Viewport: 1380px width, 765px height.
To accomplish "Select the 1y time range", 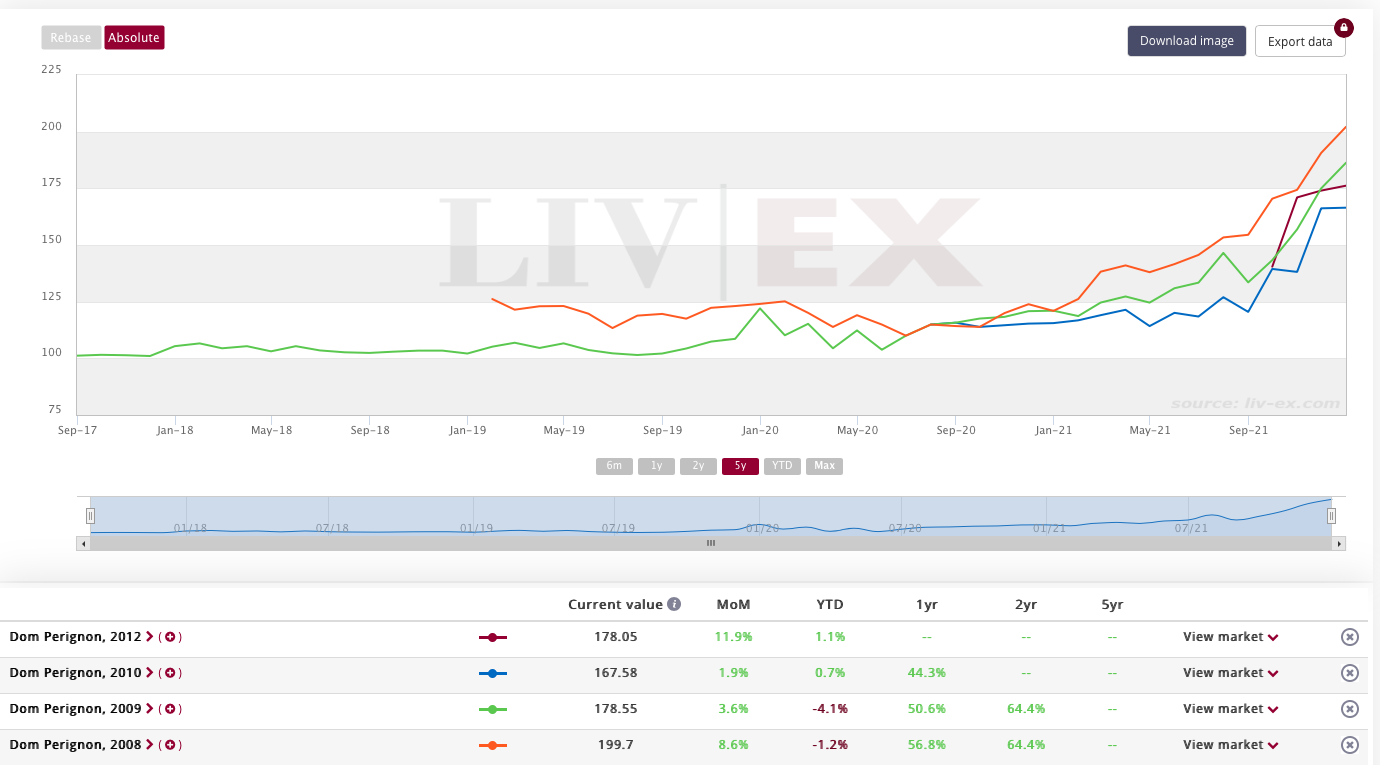I will point(656,466).
